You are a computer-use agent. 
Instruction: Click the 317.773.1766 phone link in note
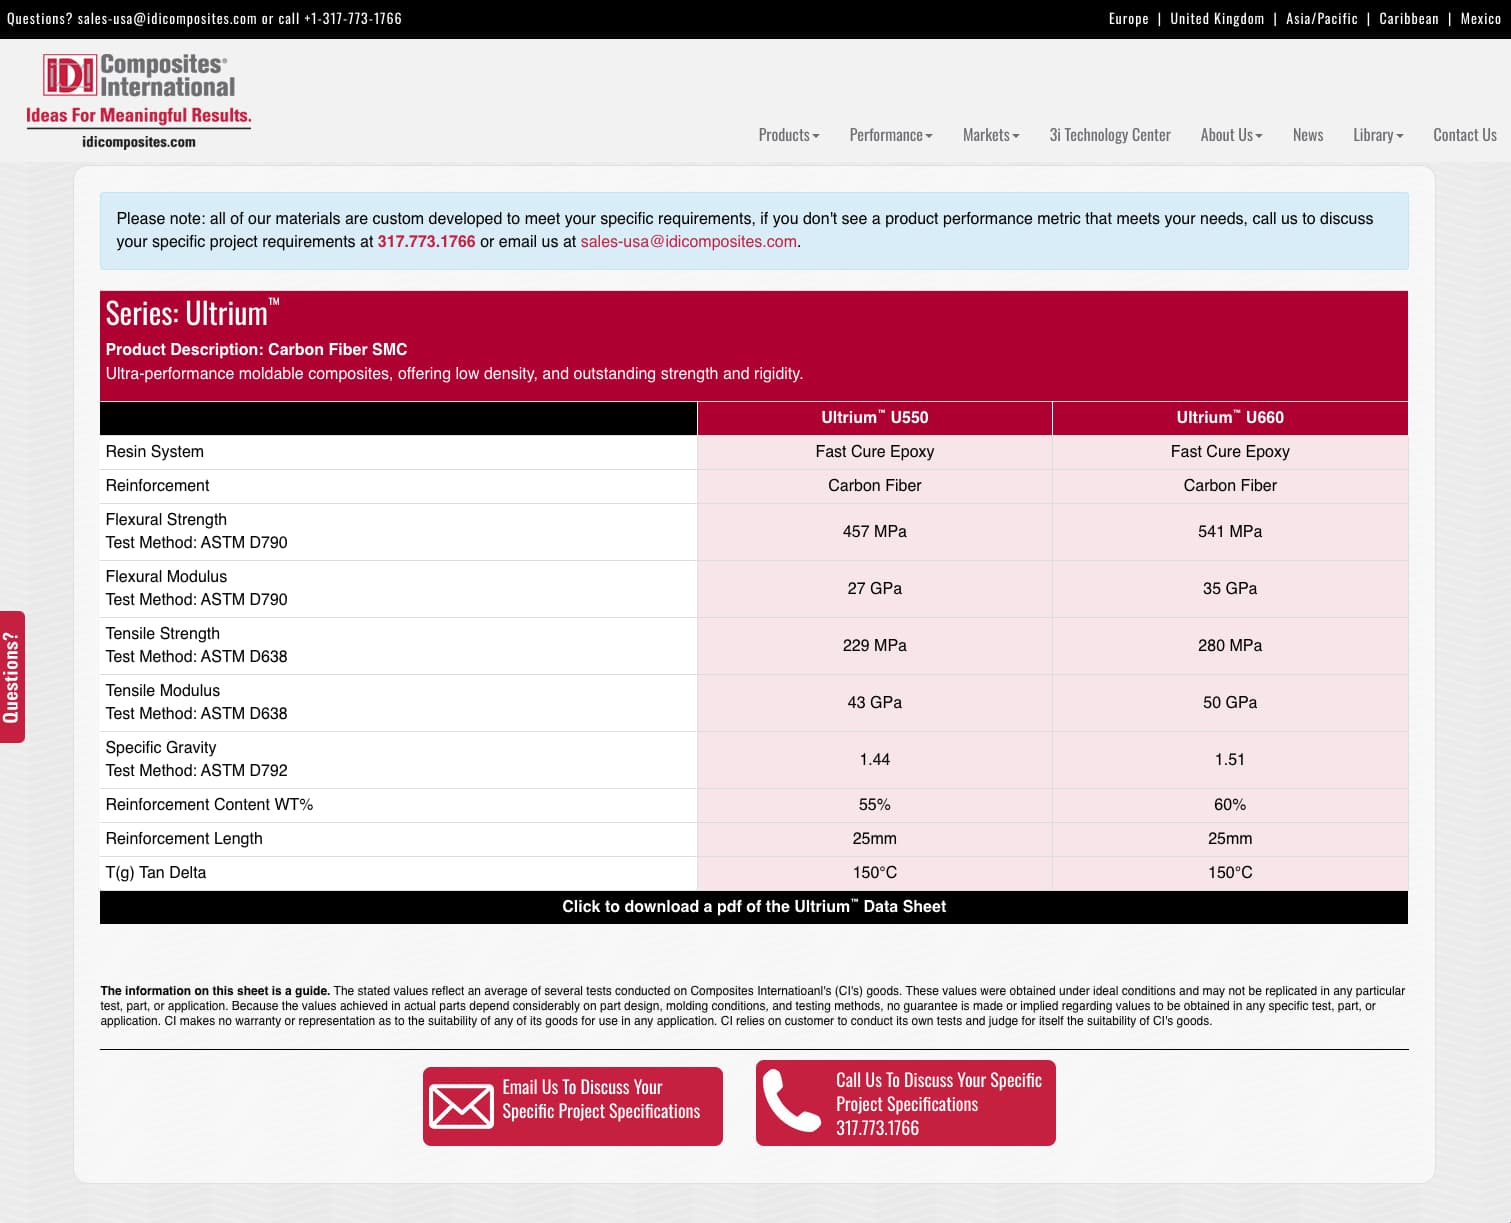pyautogui.click(x=426, y=242)
